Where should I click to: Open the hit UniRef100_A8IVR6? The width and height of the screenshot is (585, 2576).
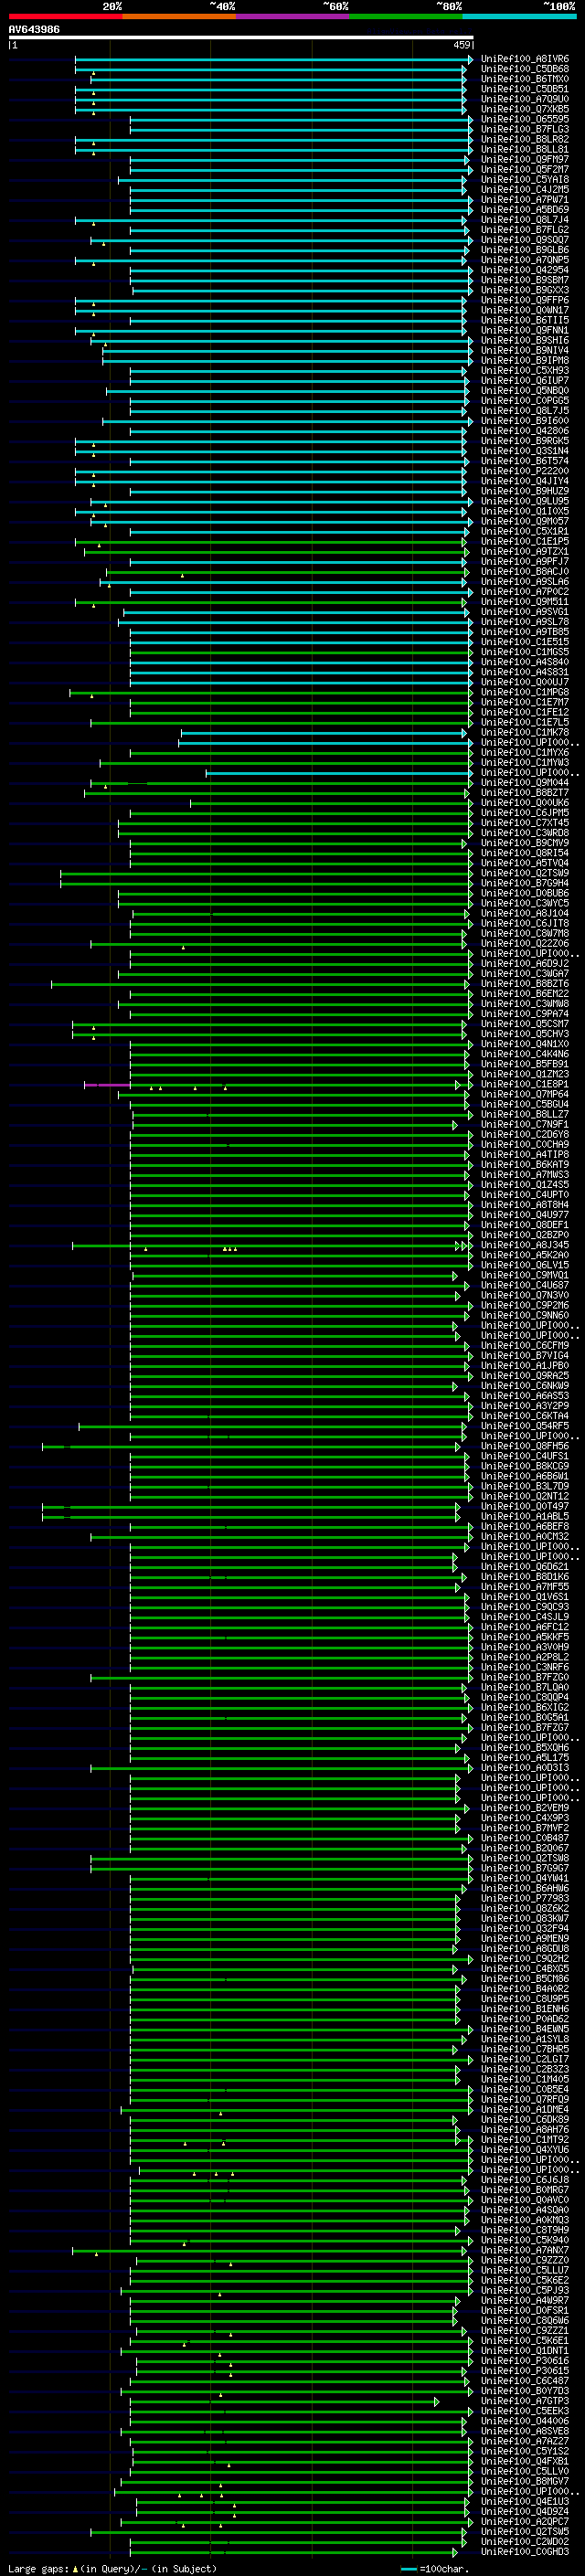[525, 59]
